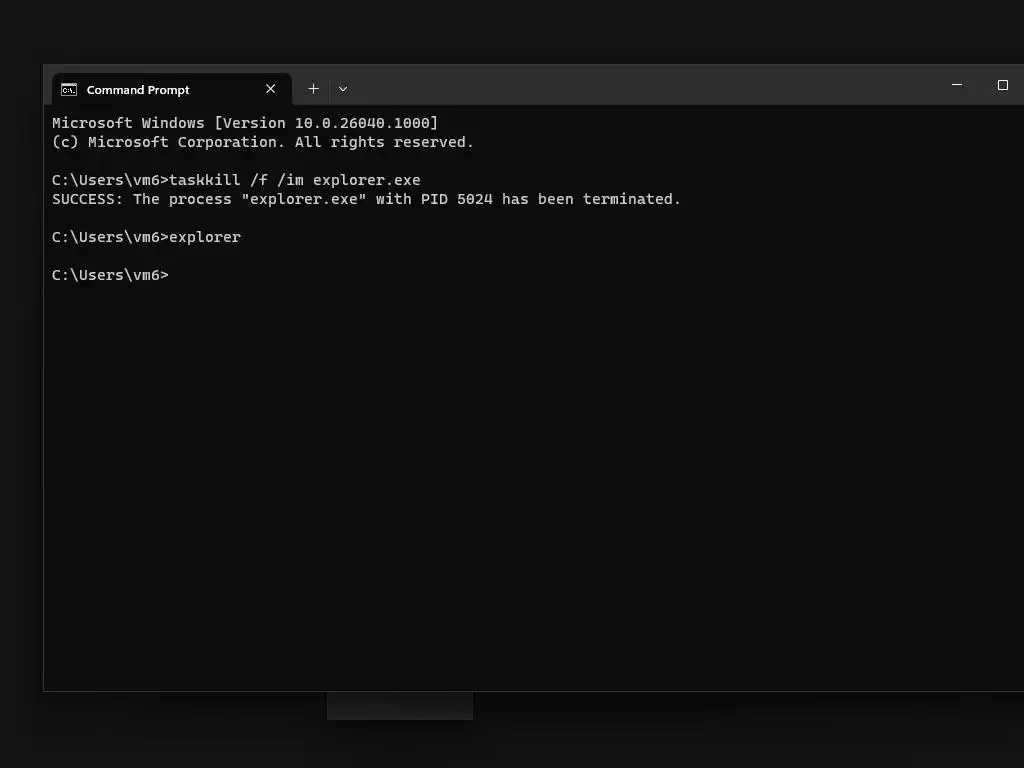Image resolution: width=1024 pixels, height=768 pixels.
Task: Click the last empty C:\Users\vm6> prompt
Action: (110, 275)
